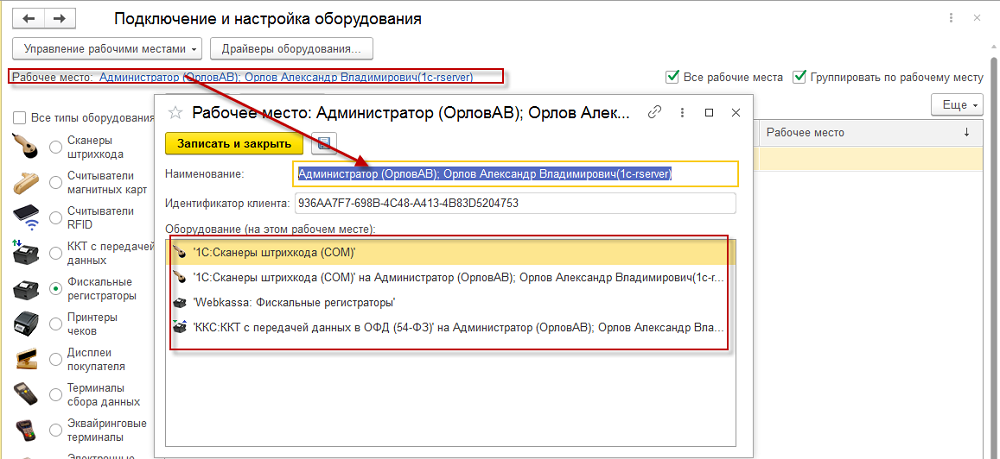The height and width of the screenshot is (459, 1000).
Task: Open the 'Управление рабочими местами' dropdown
Action: (108, 48)
